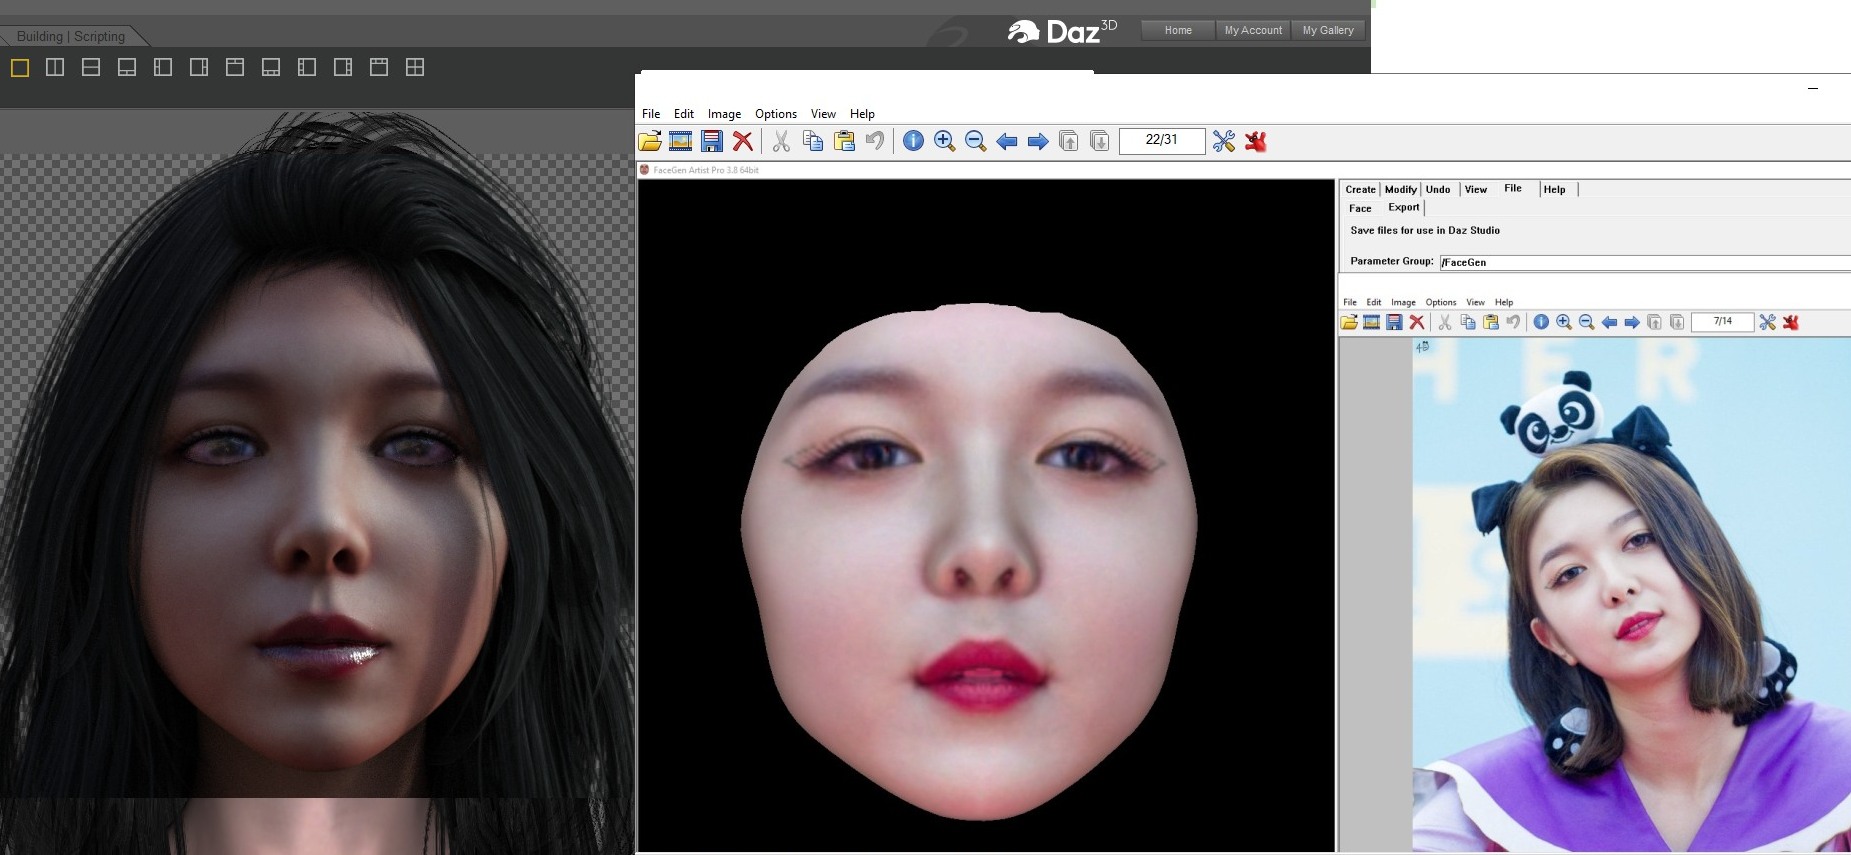This screenshot has width=1851, height=855.
Task: Open settings wrench icon in 22/31 viewer
Action: coord(1224,141)
